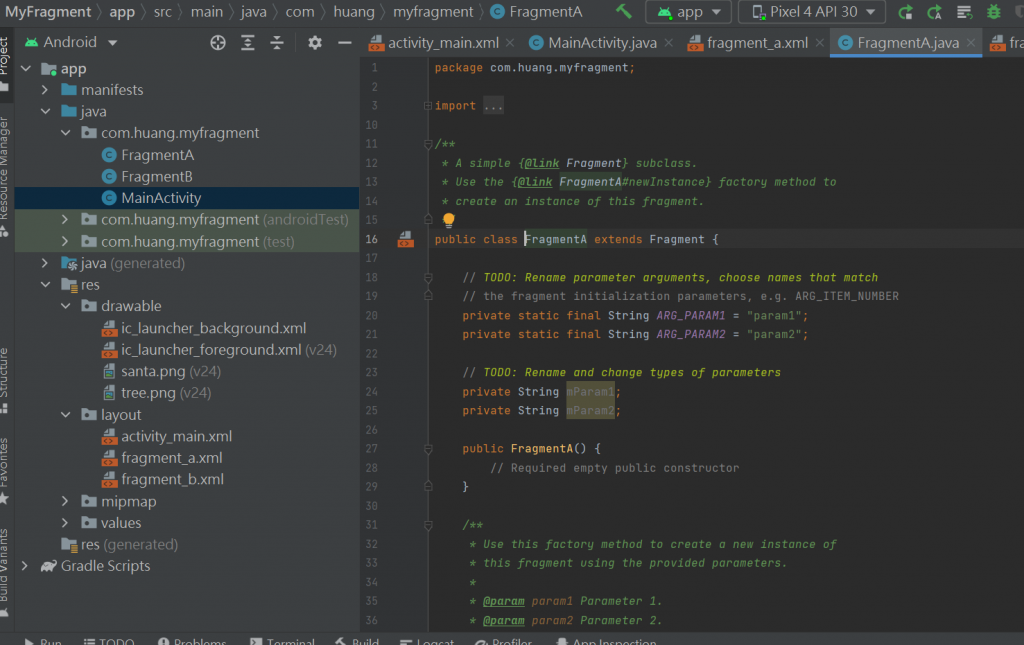Click the Collapse All icon in Project panel
The width and height of the screenshot is (1024, 645).
277,42
